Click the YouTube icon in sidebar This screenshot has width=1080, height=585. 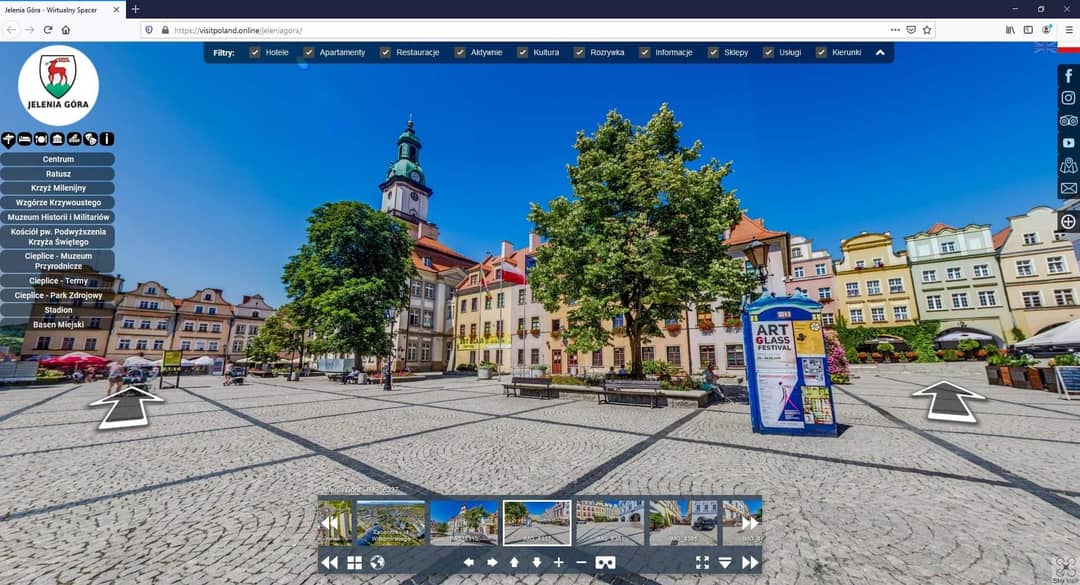pos(1068,143)
